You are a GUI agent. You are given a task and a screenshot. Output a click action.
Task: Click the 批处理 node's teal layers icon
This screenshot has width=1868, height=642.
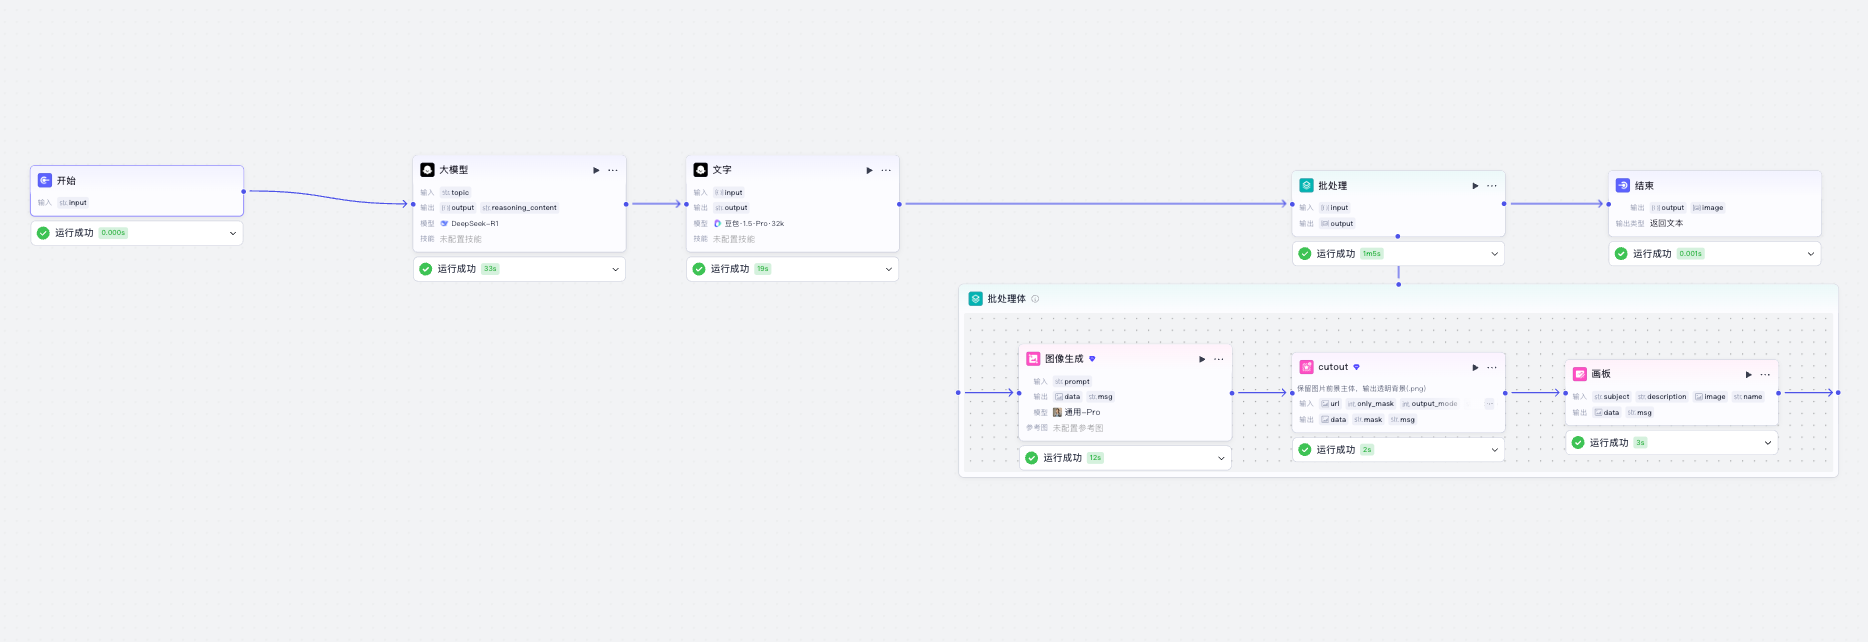click(1306, 185)
